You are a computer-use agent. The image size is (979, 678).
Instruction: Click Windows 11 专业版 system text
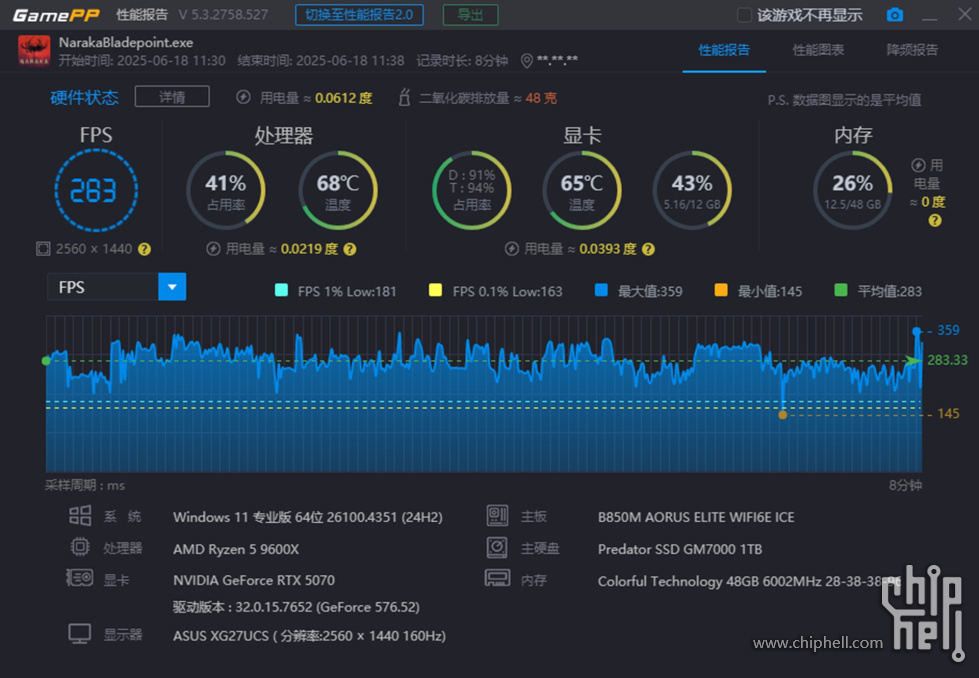[308, 518]
